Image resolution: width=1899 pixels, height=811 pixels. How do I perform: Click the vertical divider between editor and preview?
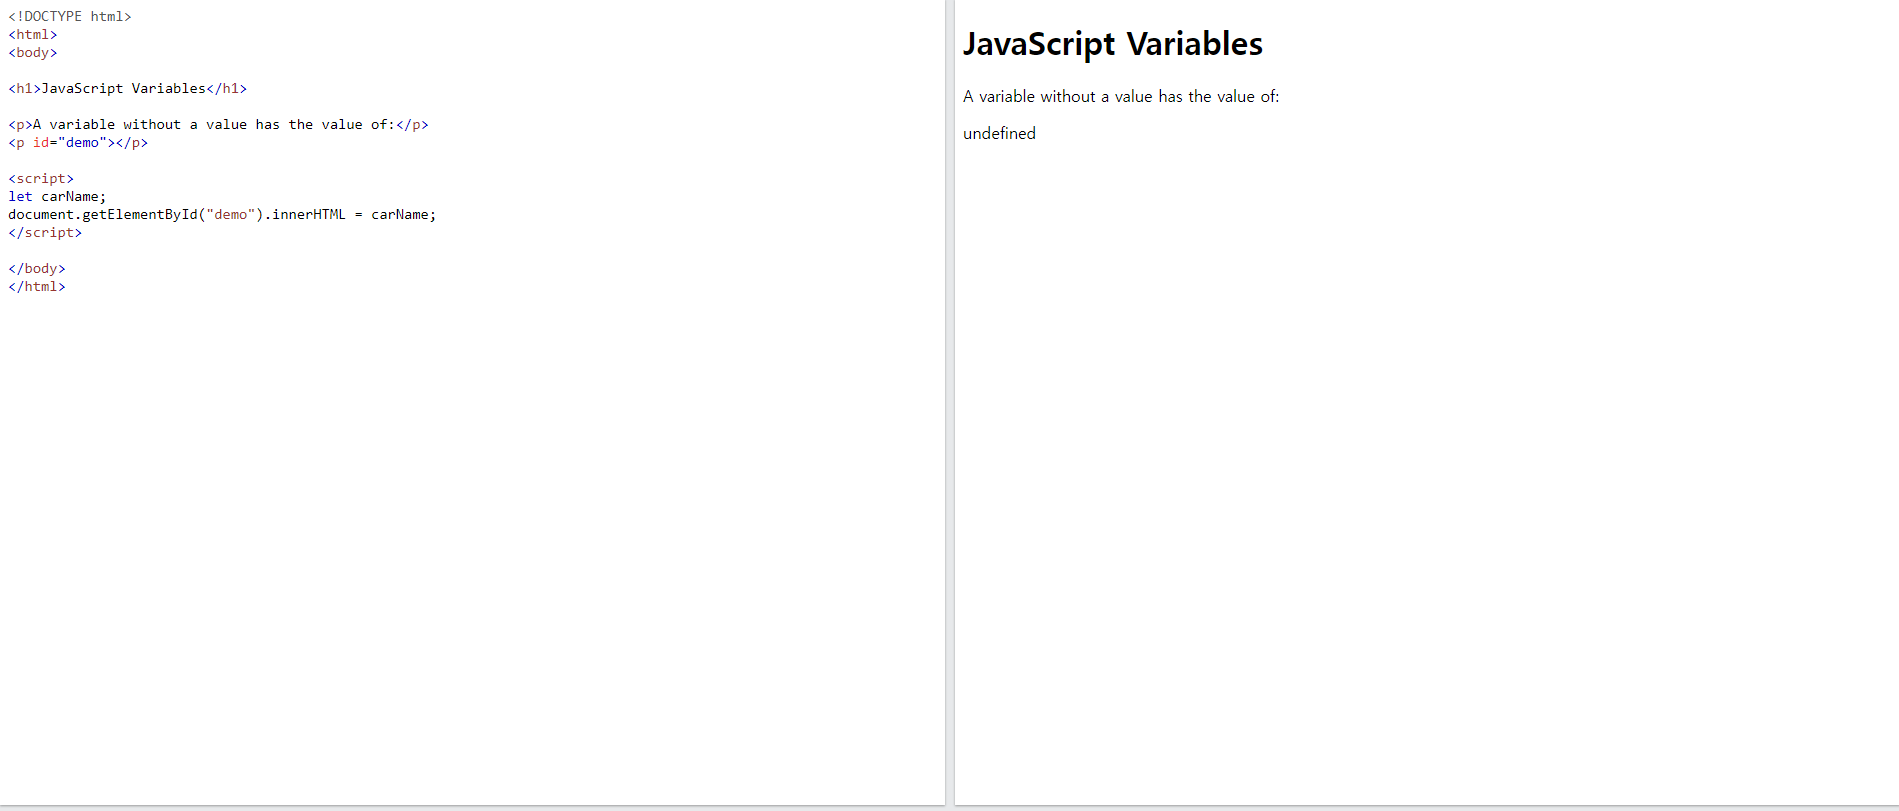[950, 402]
